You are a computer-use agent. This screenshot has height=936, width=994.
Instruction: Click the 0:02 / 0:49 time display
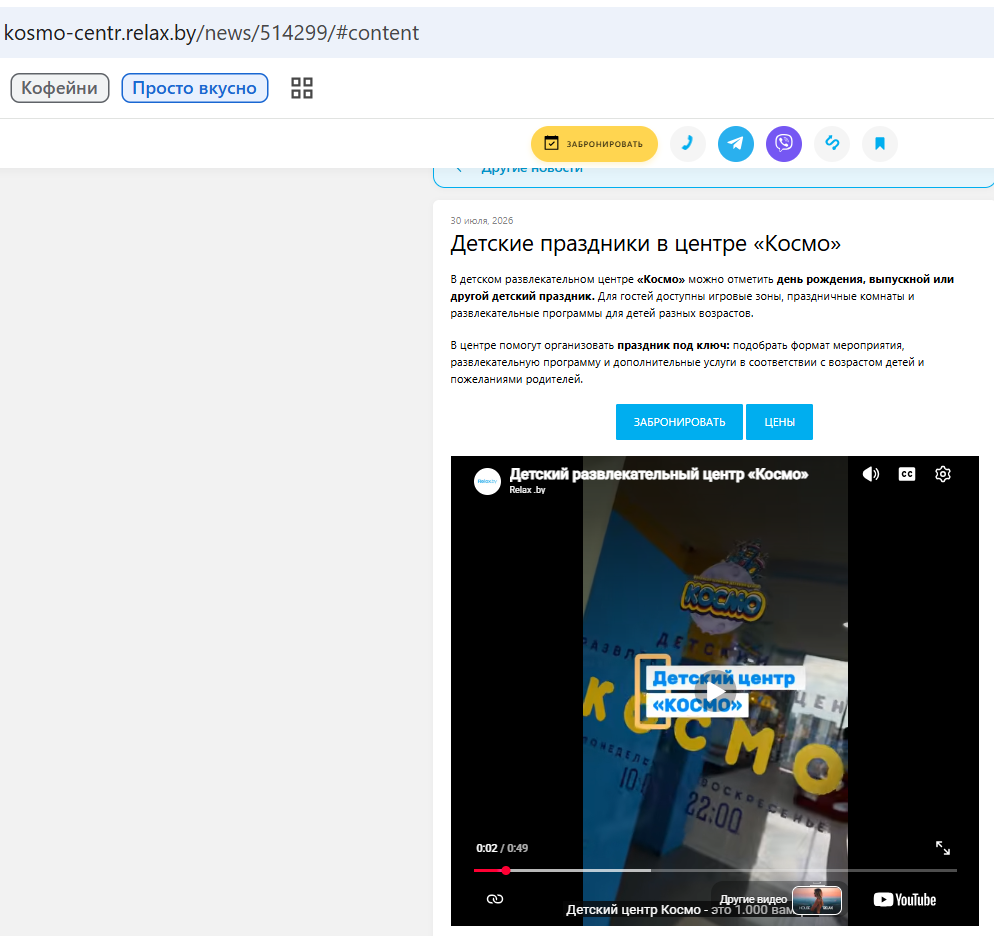click(502, 848)
